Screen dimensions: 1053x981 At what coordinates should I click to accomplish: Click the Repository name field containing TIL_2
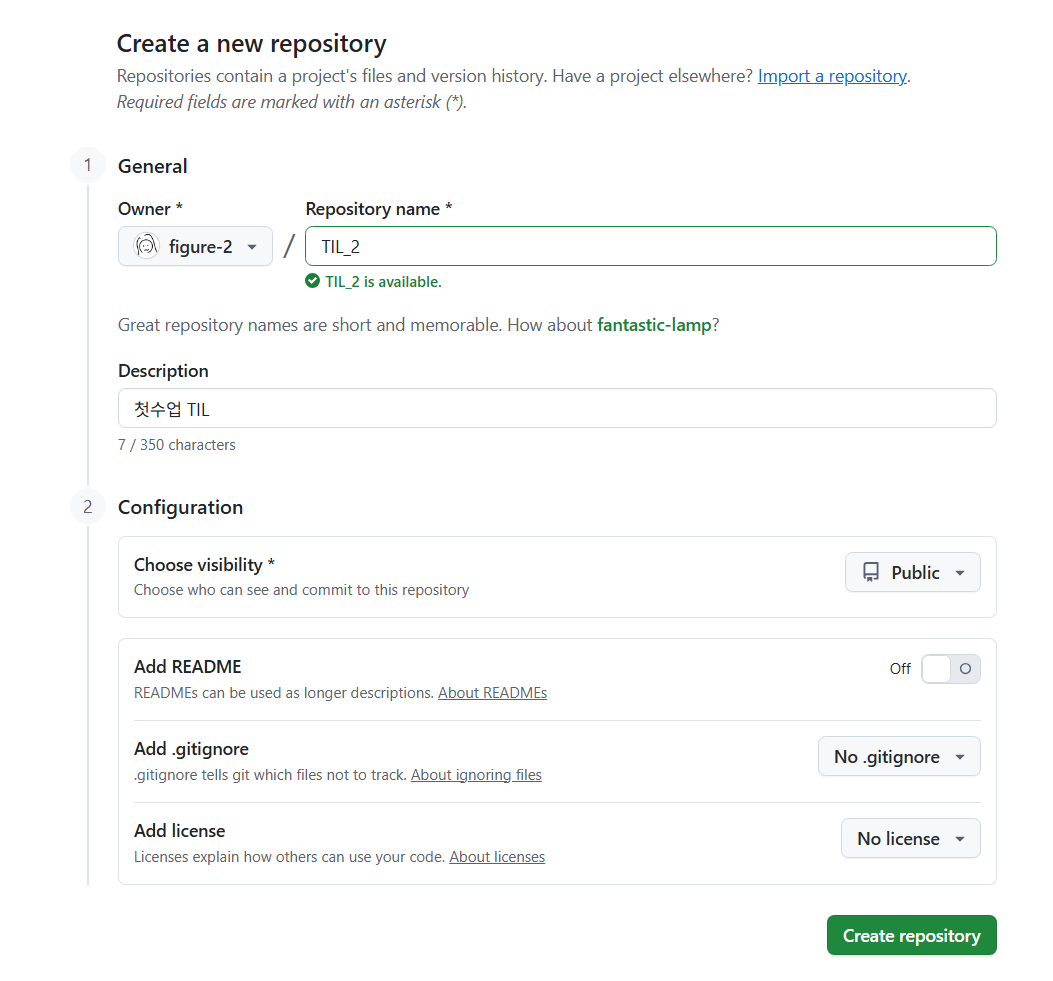tap(650, 246)
